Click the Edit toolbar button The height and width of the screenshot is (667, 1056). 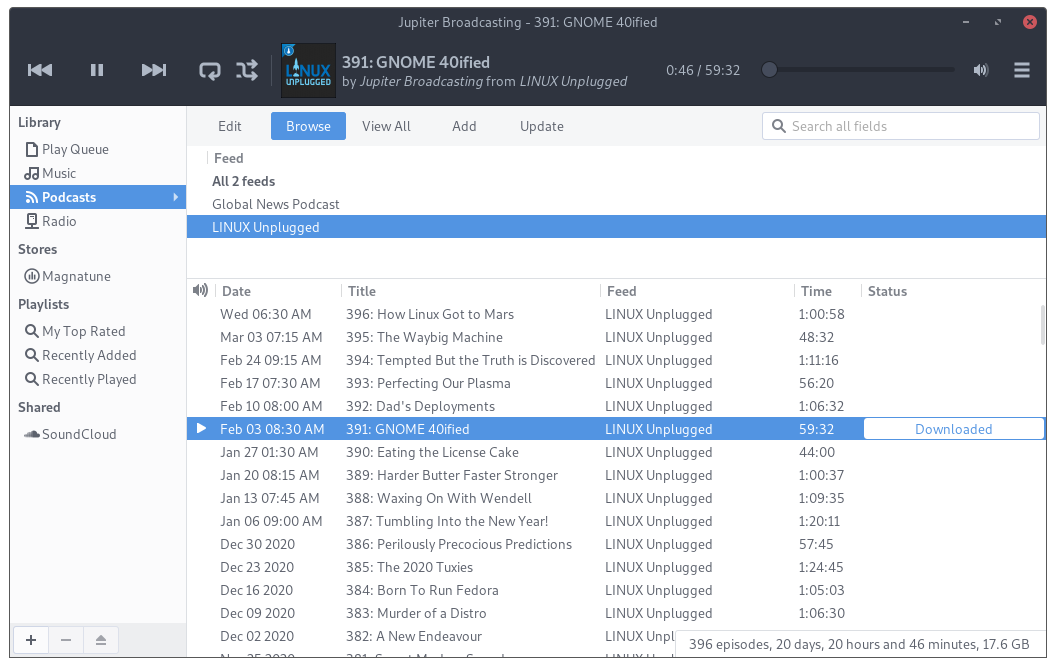point(230,126)
